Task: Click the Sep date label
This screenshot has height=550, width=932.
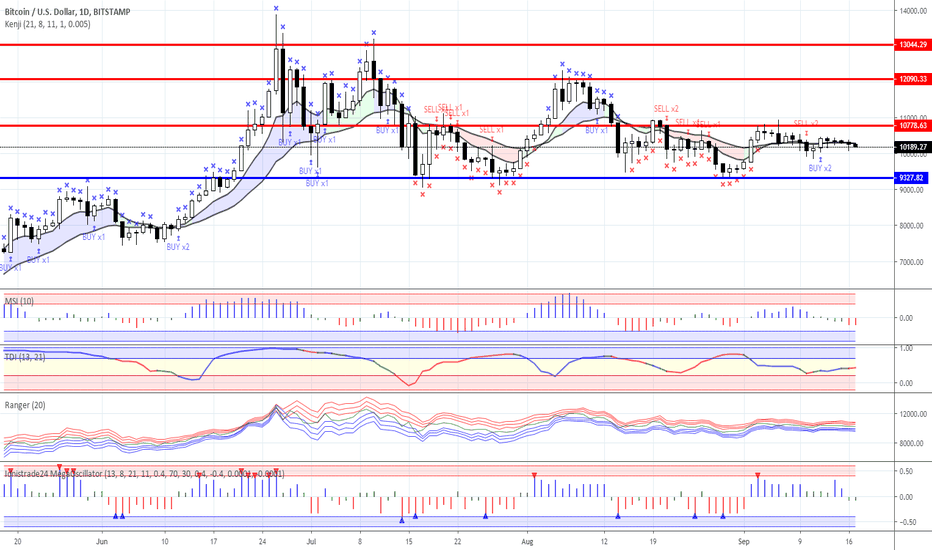Action: 744,542
